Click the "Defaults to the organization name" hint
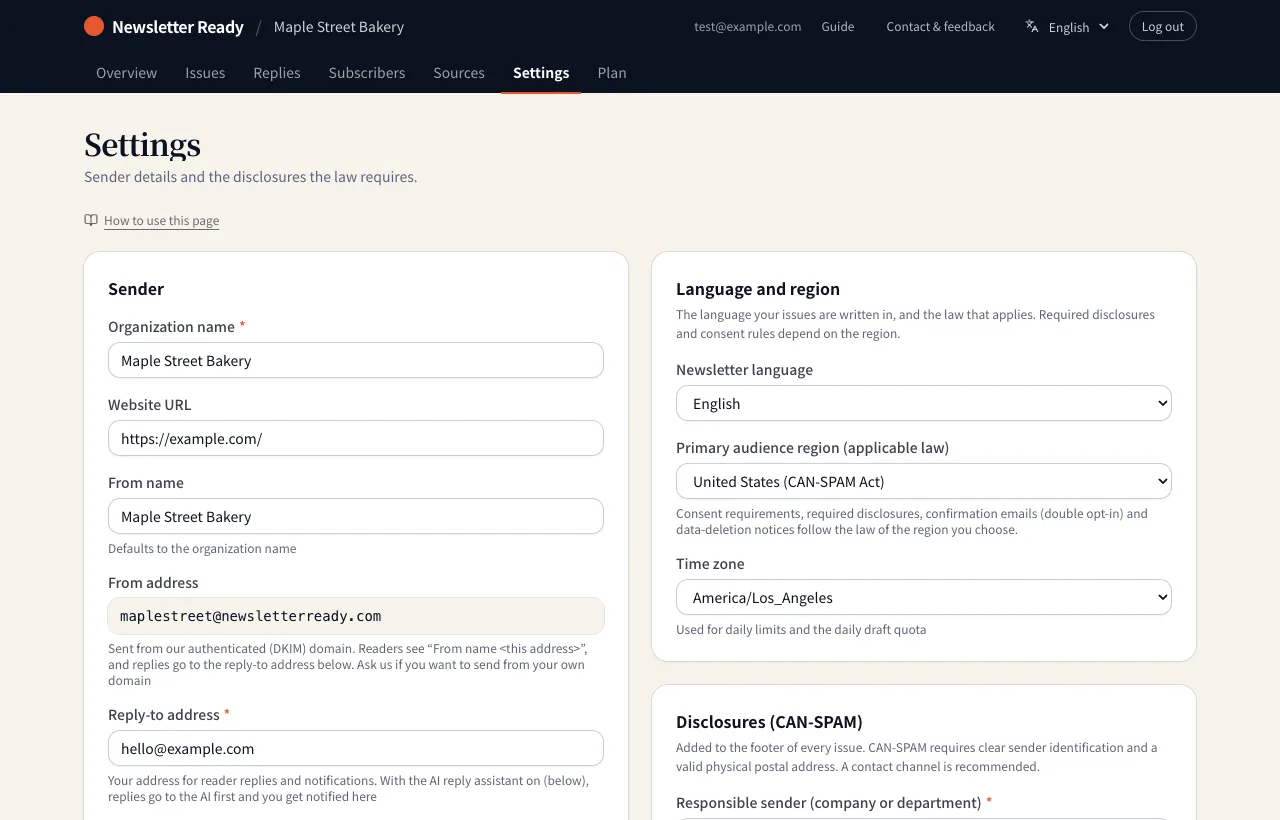 coord(202,548)
